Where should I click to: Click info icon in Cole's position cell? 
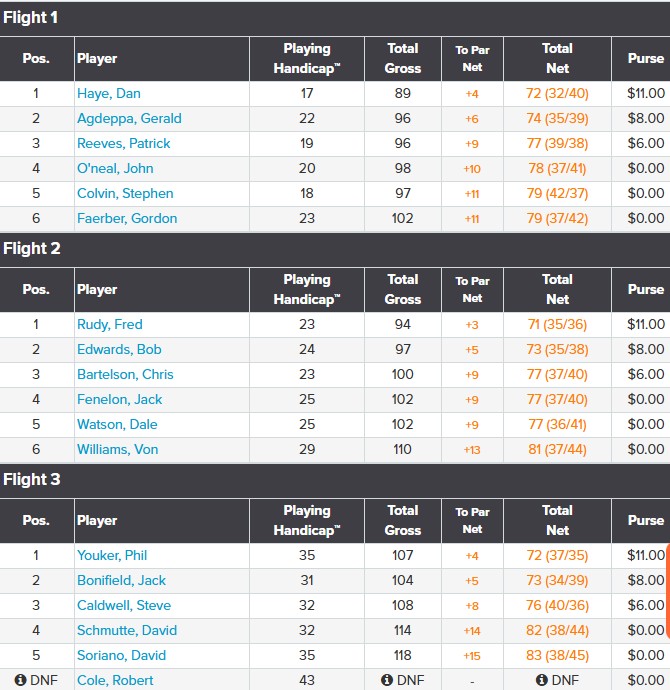pos(9,680)
